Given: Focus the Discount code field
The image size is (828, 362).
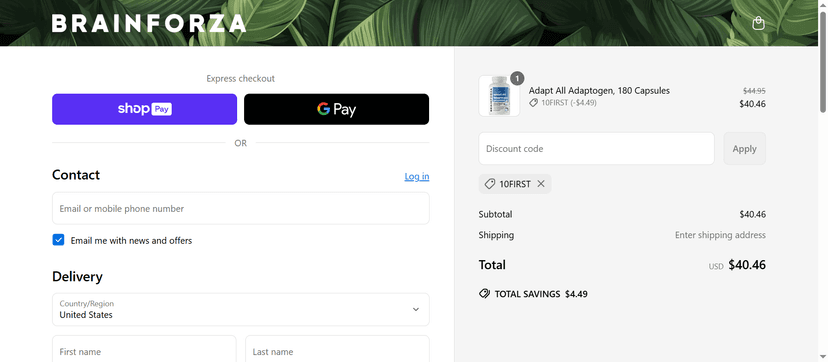Looking at the screenshot, I should pos(596,149).
